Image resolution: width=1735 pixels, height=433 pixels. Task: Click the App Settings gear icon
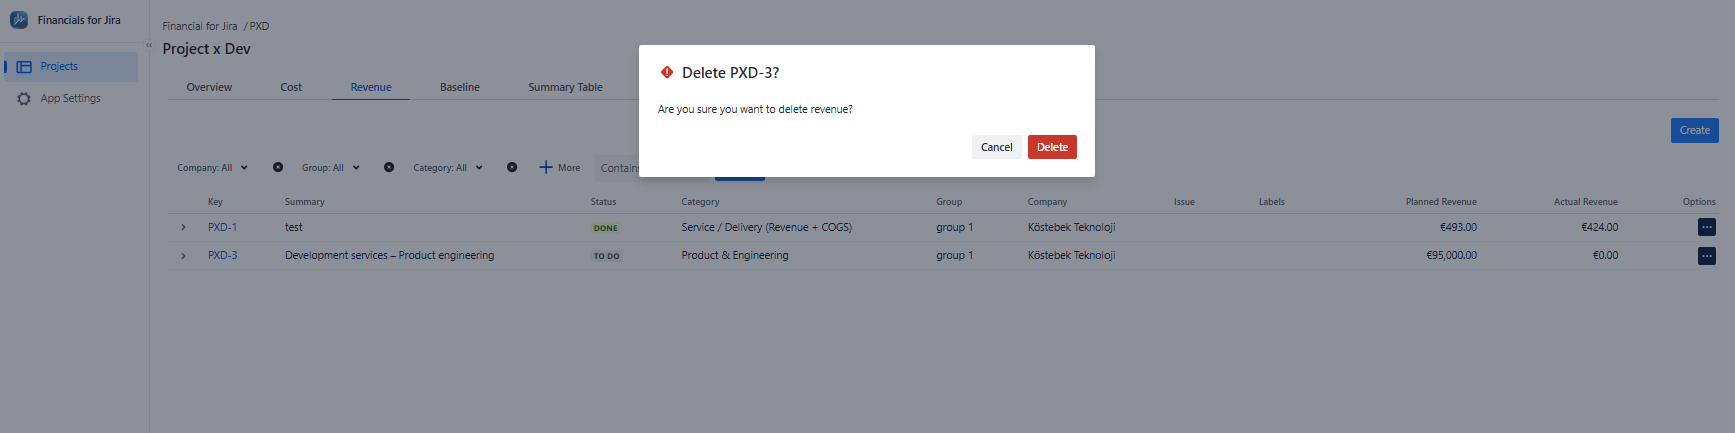pos(24,99)
